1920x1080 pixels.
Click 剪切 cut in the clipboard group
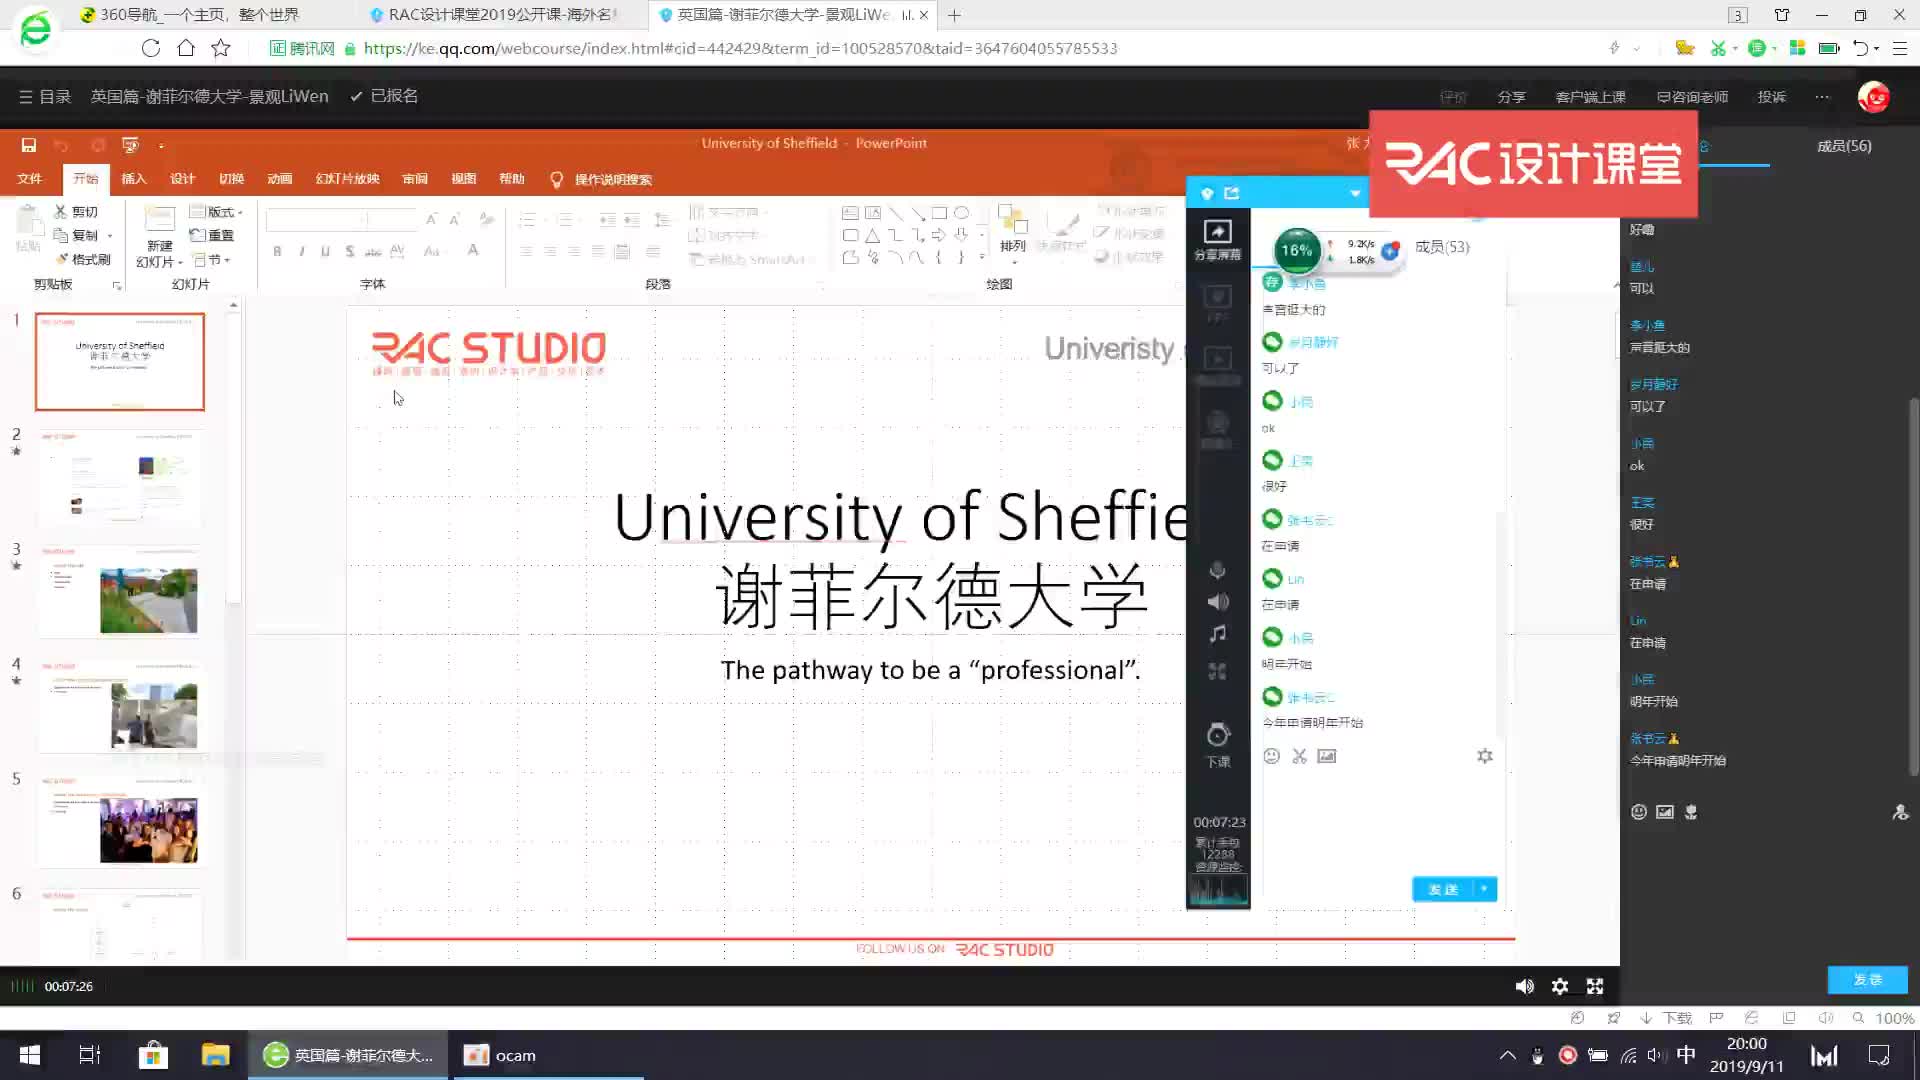coord(76,212)
